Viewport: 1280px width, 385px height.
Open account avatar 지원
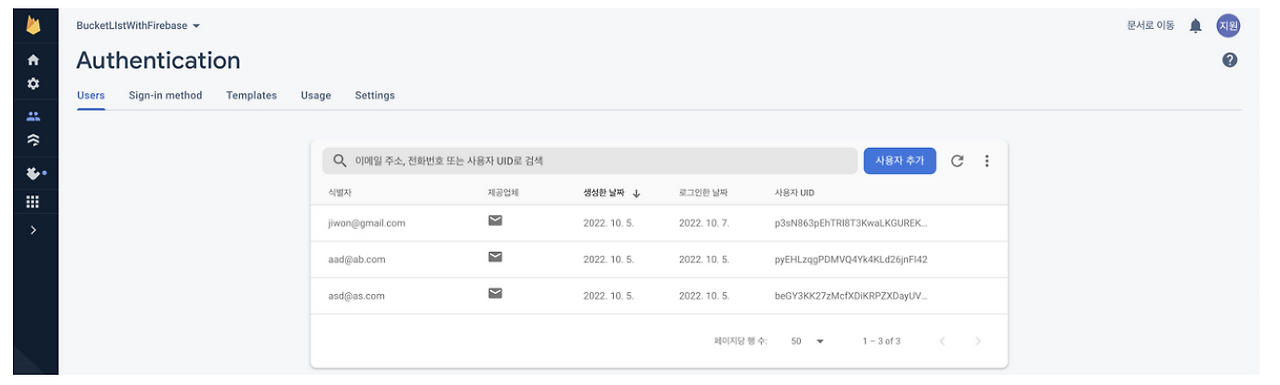[1228, 26]
